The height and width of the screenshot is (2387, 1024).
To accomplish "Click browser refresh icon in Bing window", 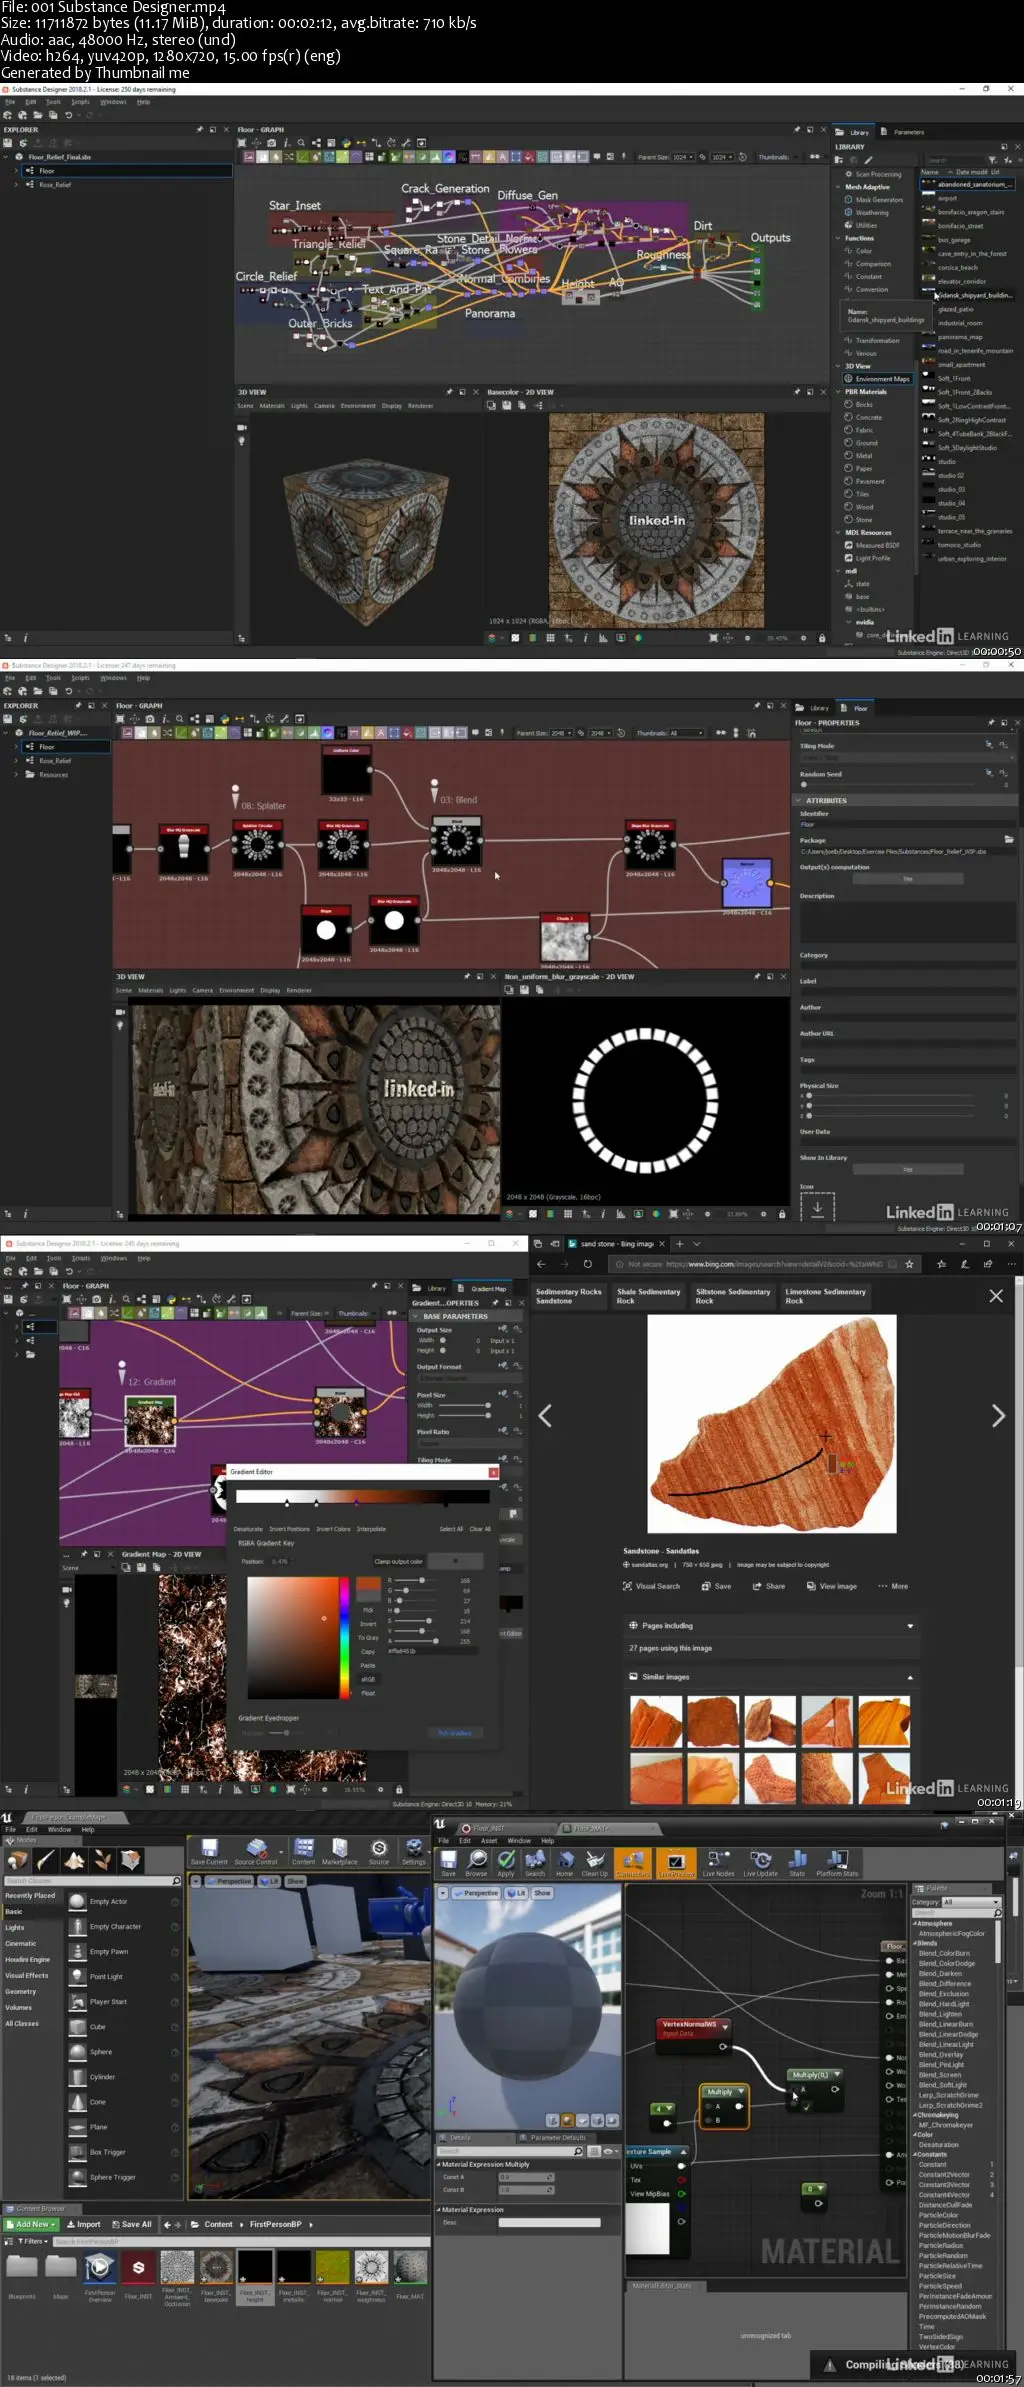I will pos(587,1264).
